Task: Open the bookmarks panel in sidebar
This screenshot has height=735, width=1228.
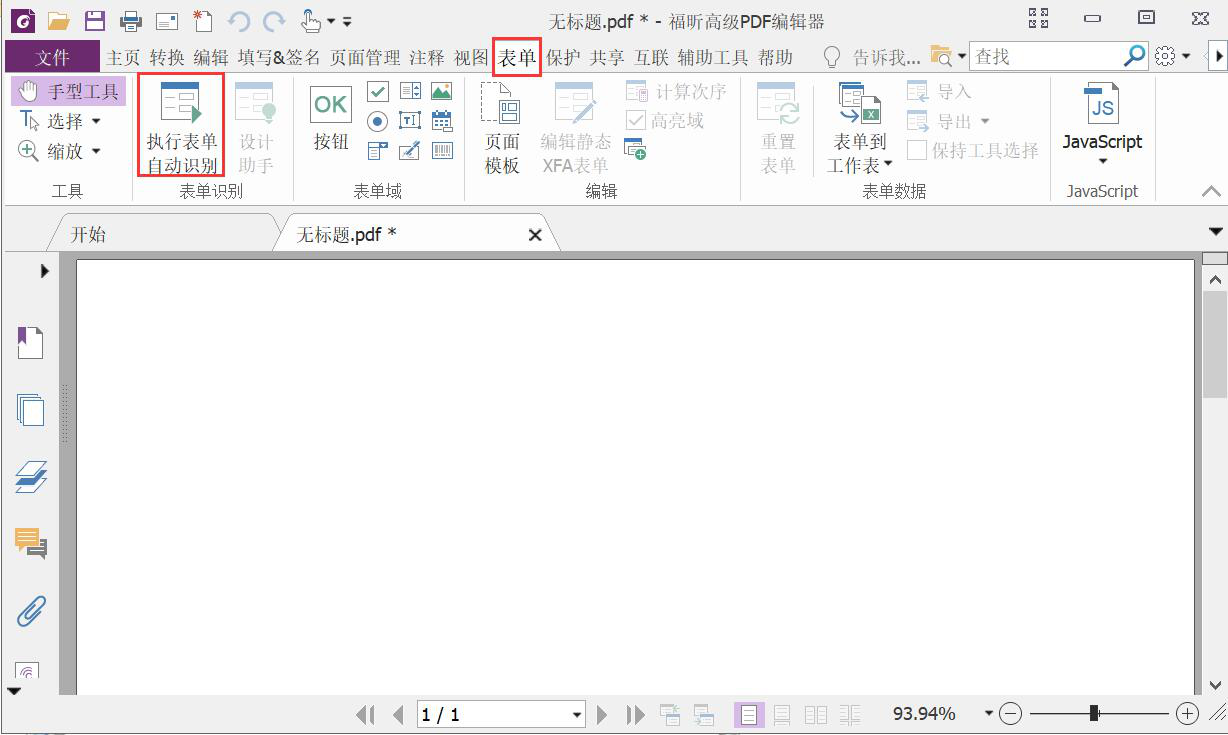Action: click(x=30, y=343)
